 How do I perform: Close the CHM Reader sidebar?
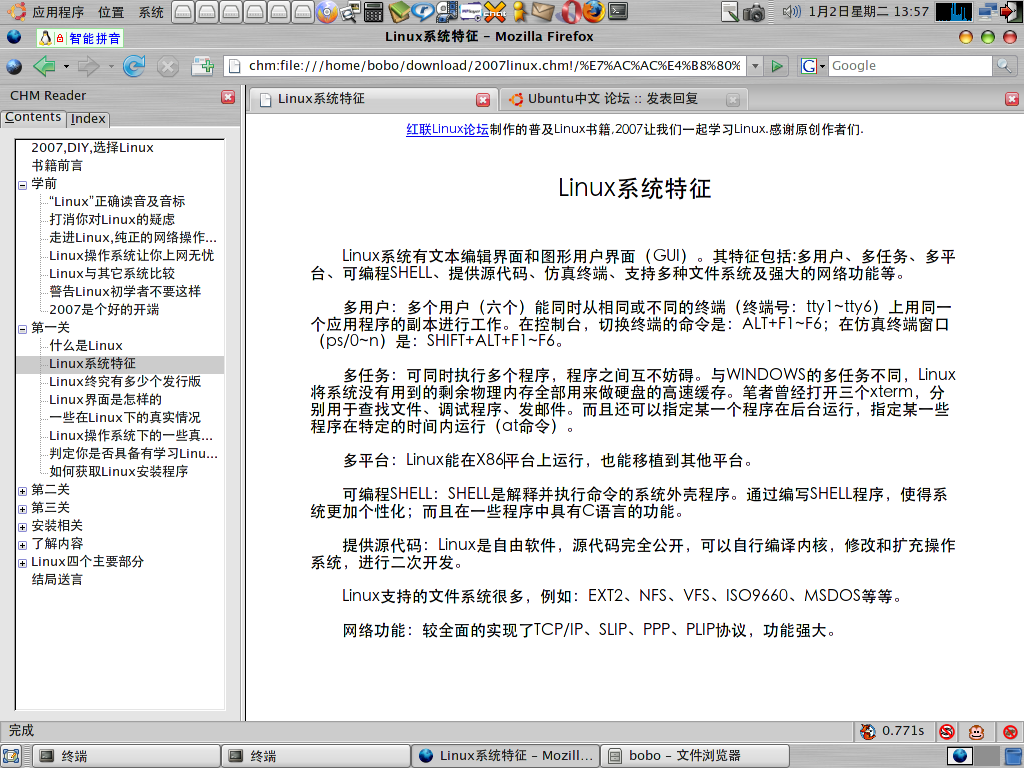(228, 97)
